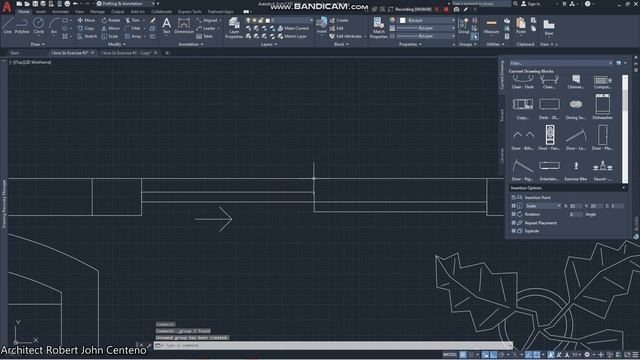Click Match Layer button
The image size is (640, 360).
pyautogui.click(x=292, y=36)
